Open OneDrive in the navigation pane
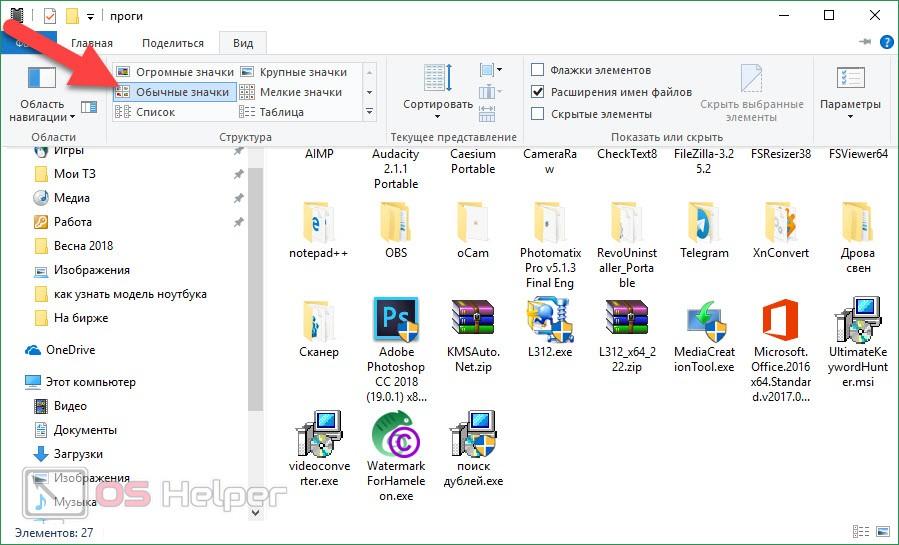The width and height of the screenshot is (899, 545). click(70, 350)
